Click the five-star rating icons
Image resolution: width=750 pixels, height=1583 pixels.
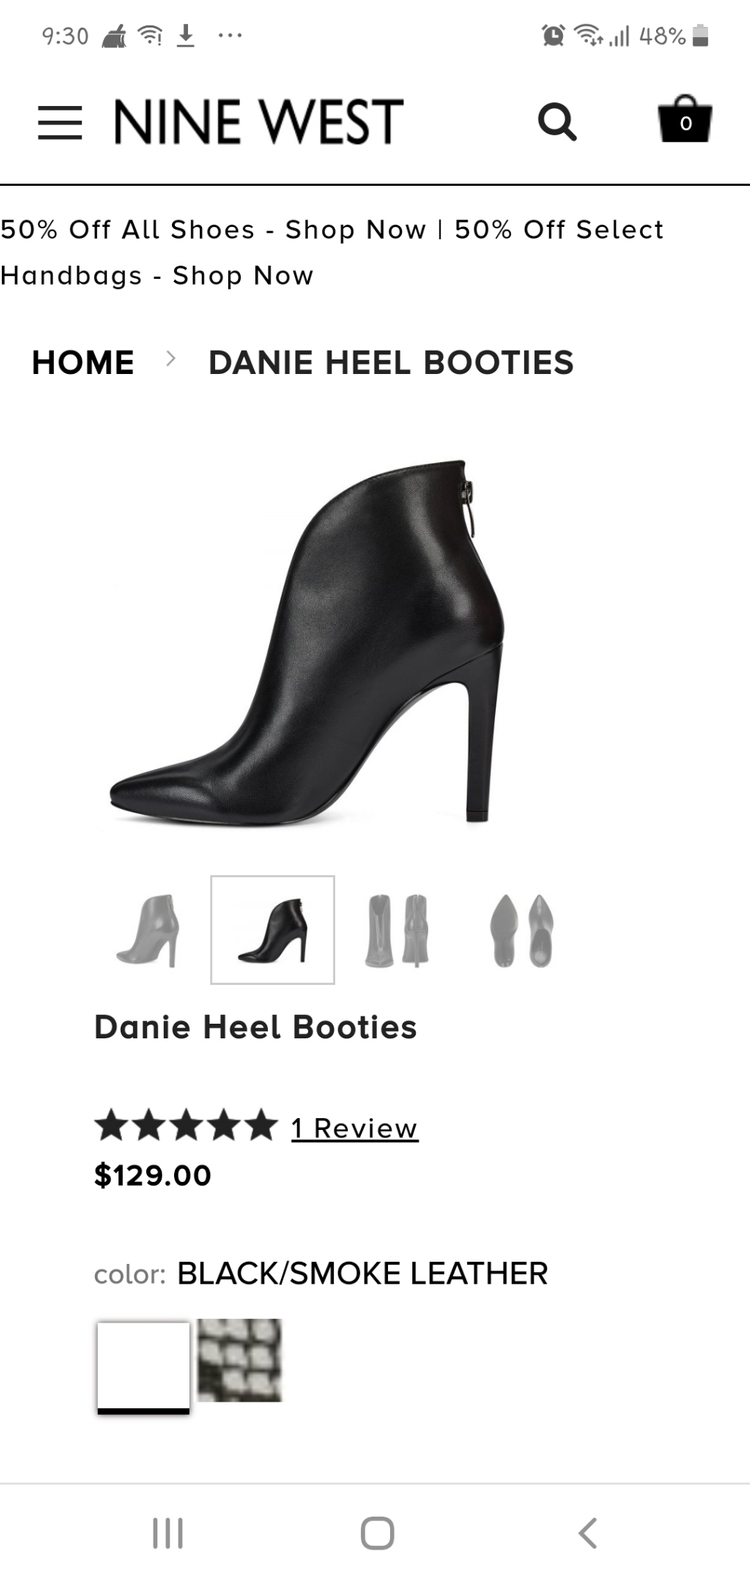tap(186, 1126)
